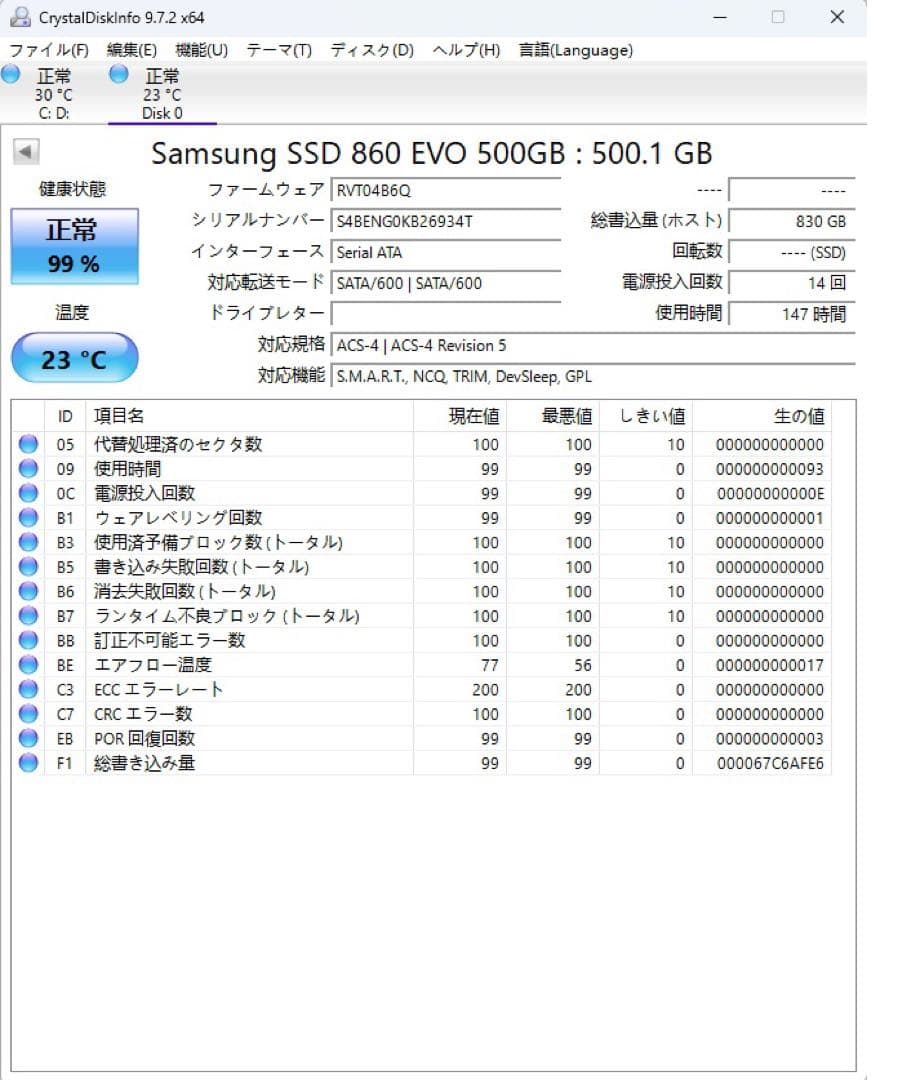Viewport: 904px width, 1080px height.
Task: Click the 生の値 column header
Action: click(762, 416)
